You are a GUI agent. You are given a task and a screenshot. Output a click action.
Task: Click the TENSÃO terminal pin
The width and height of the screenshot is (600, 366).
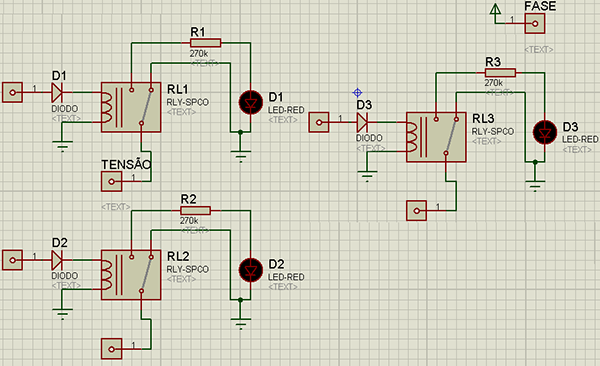(111, 181)
